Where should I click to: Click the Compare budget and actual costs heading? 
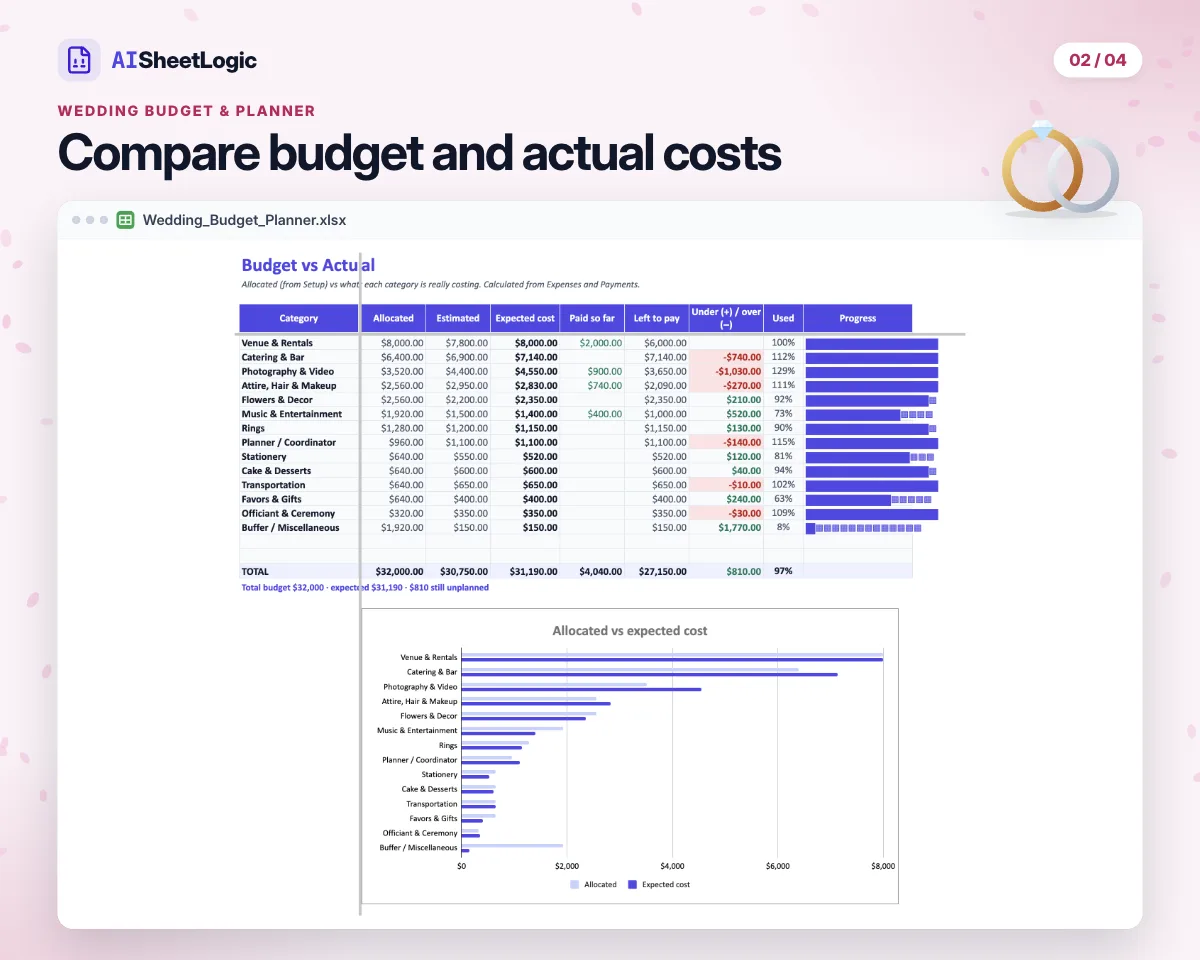tap(420, 154)
